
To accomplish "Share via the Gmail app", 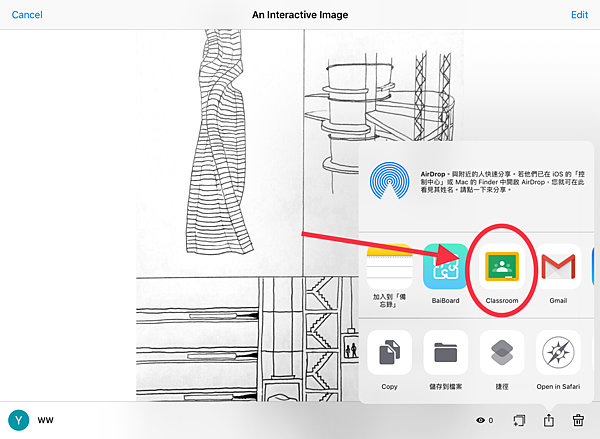I will 558,266.
